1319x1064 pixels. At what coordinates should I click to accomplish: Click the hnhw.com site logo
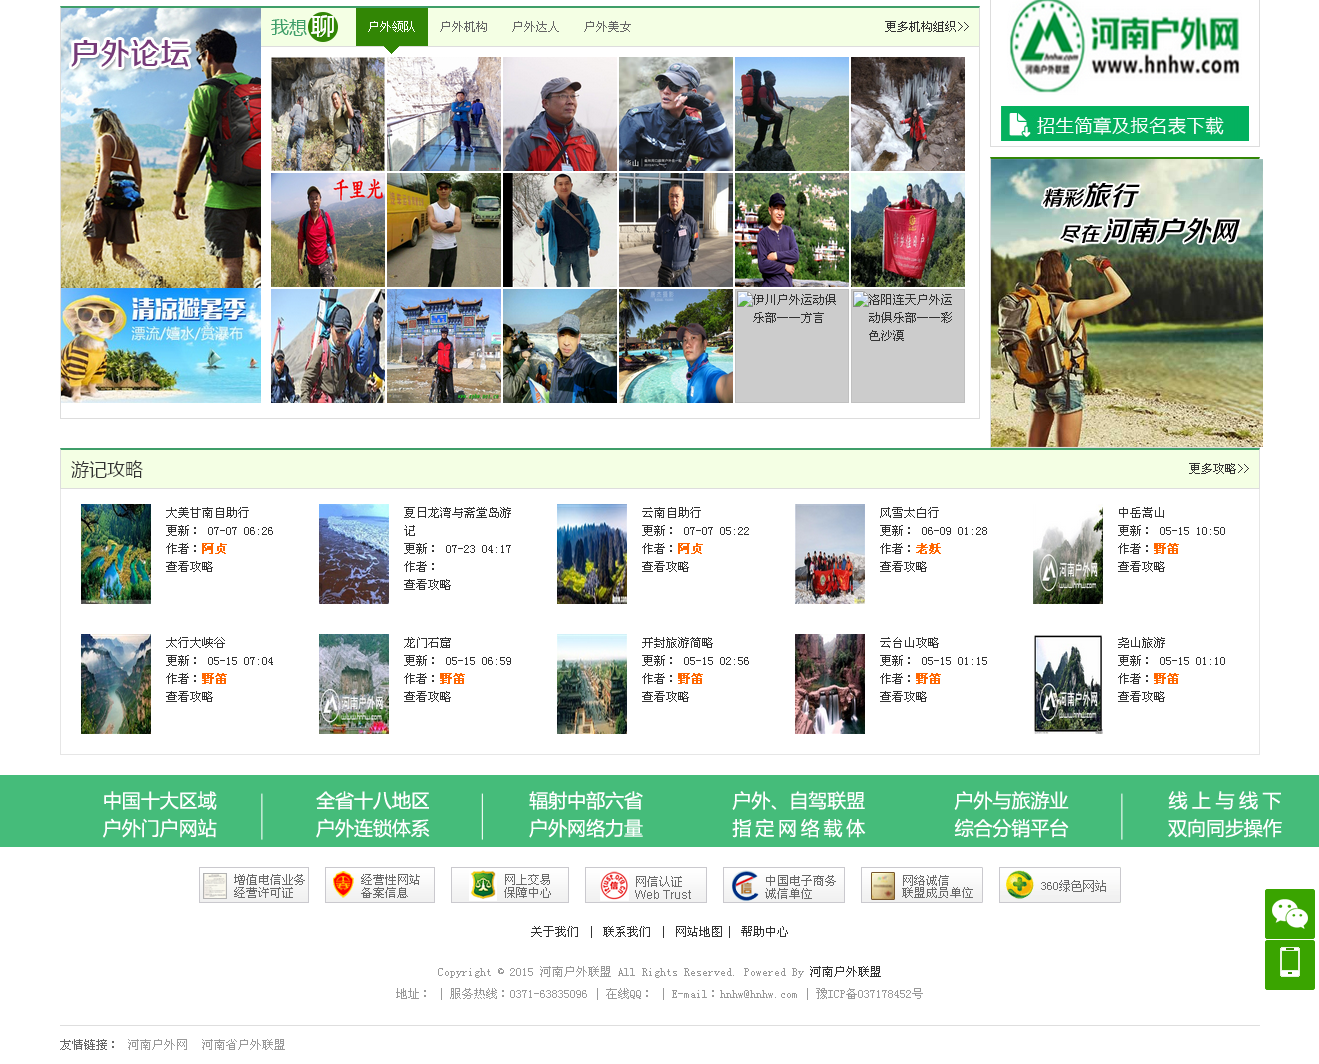click(x=1124, y=45)
